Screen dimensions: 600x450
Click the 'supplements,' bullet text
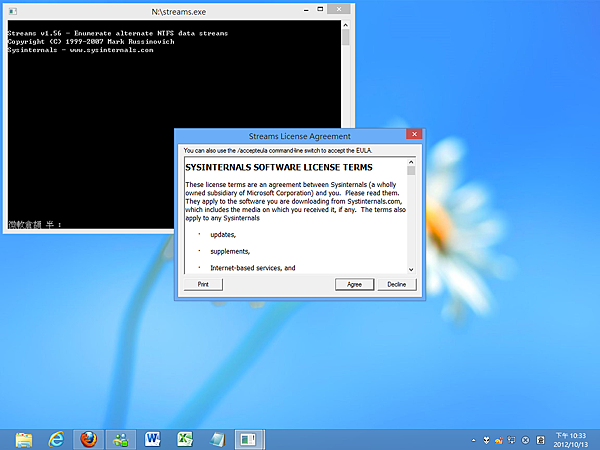pos(230,251)
